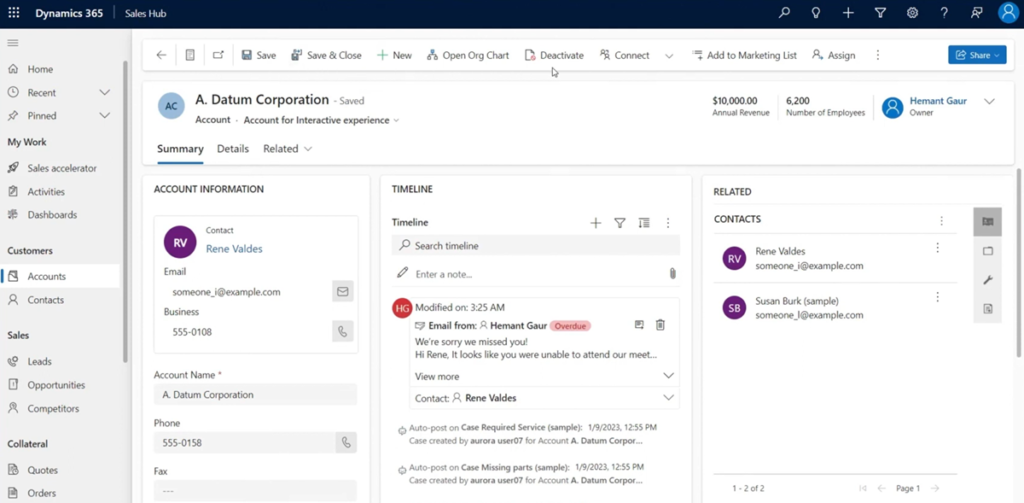Switch to the Summary tab

pos(180,149)
